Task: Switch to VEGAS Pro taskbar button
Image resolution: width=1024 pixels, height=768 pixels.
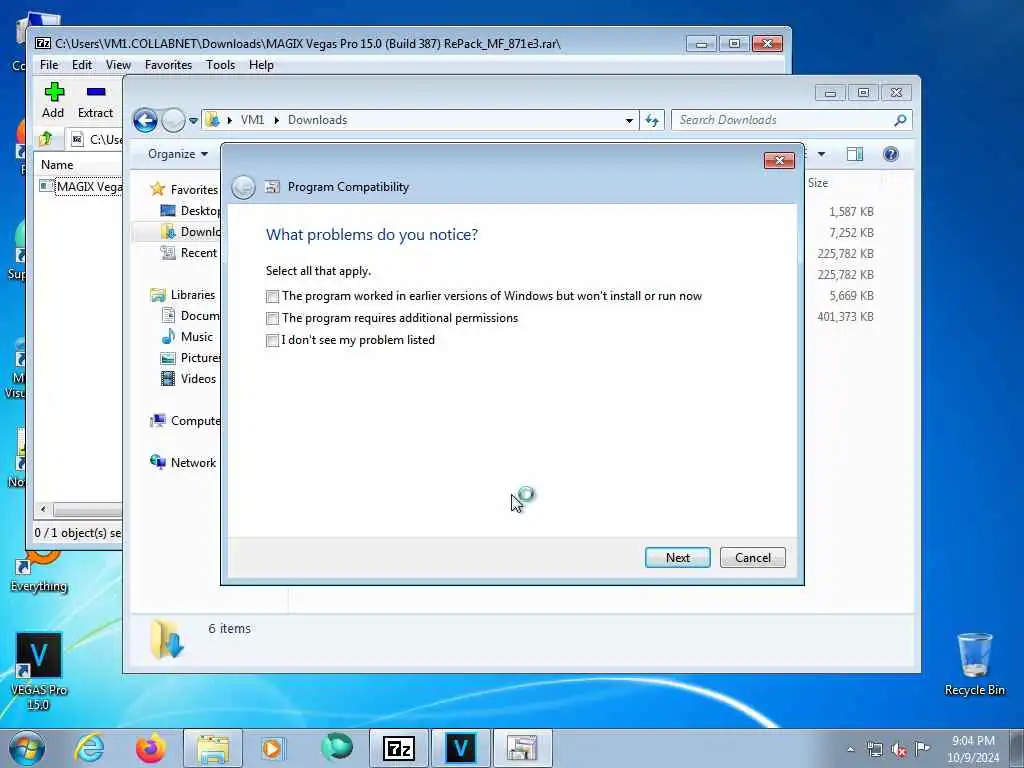Action: pos(460,748)
